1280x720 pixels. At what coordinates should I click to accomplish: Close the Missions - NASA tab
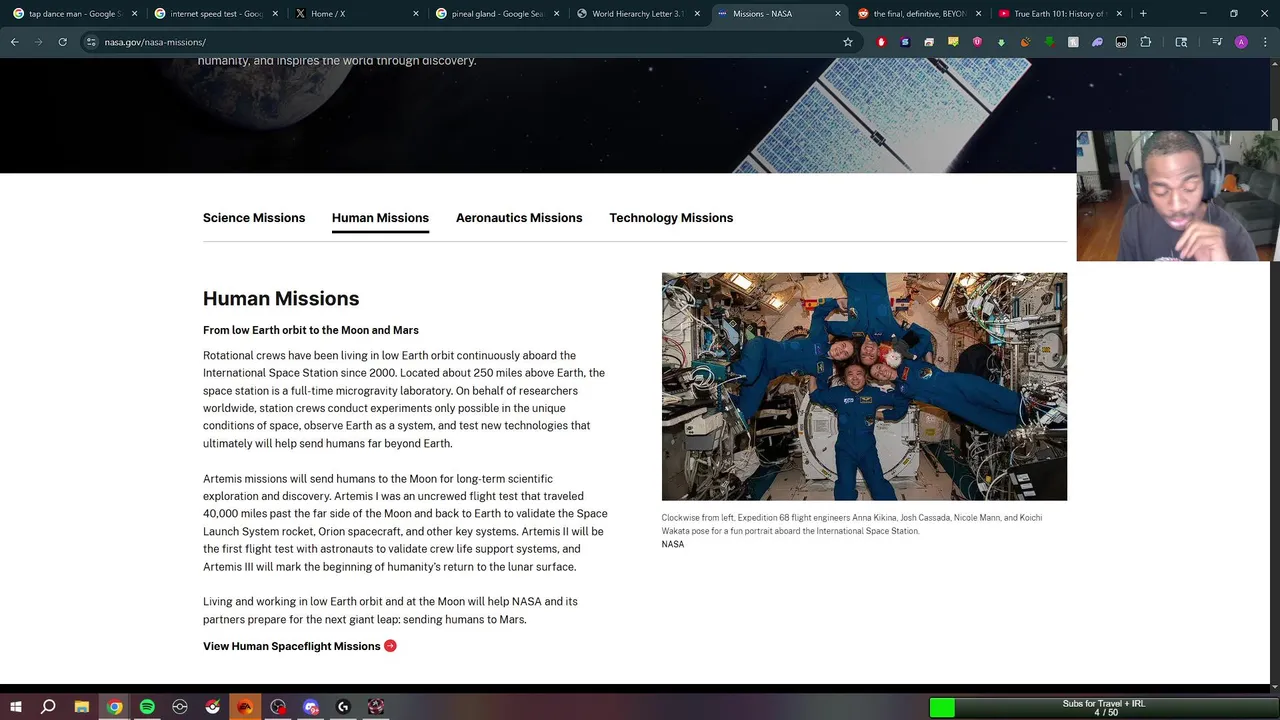tap(838, 14)
